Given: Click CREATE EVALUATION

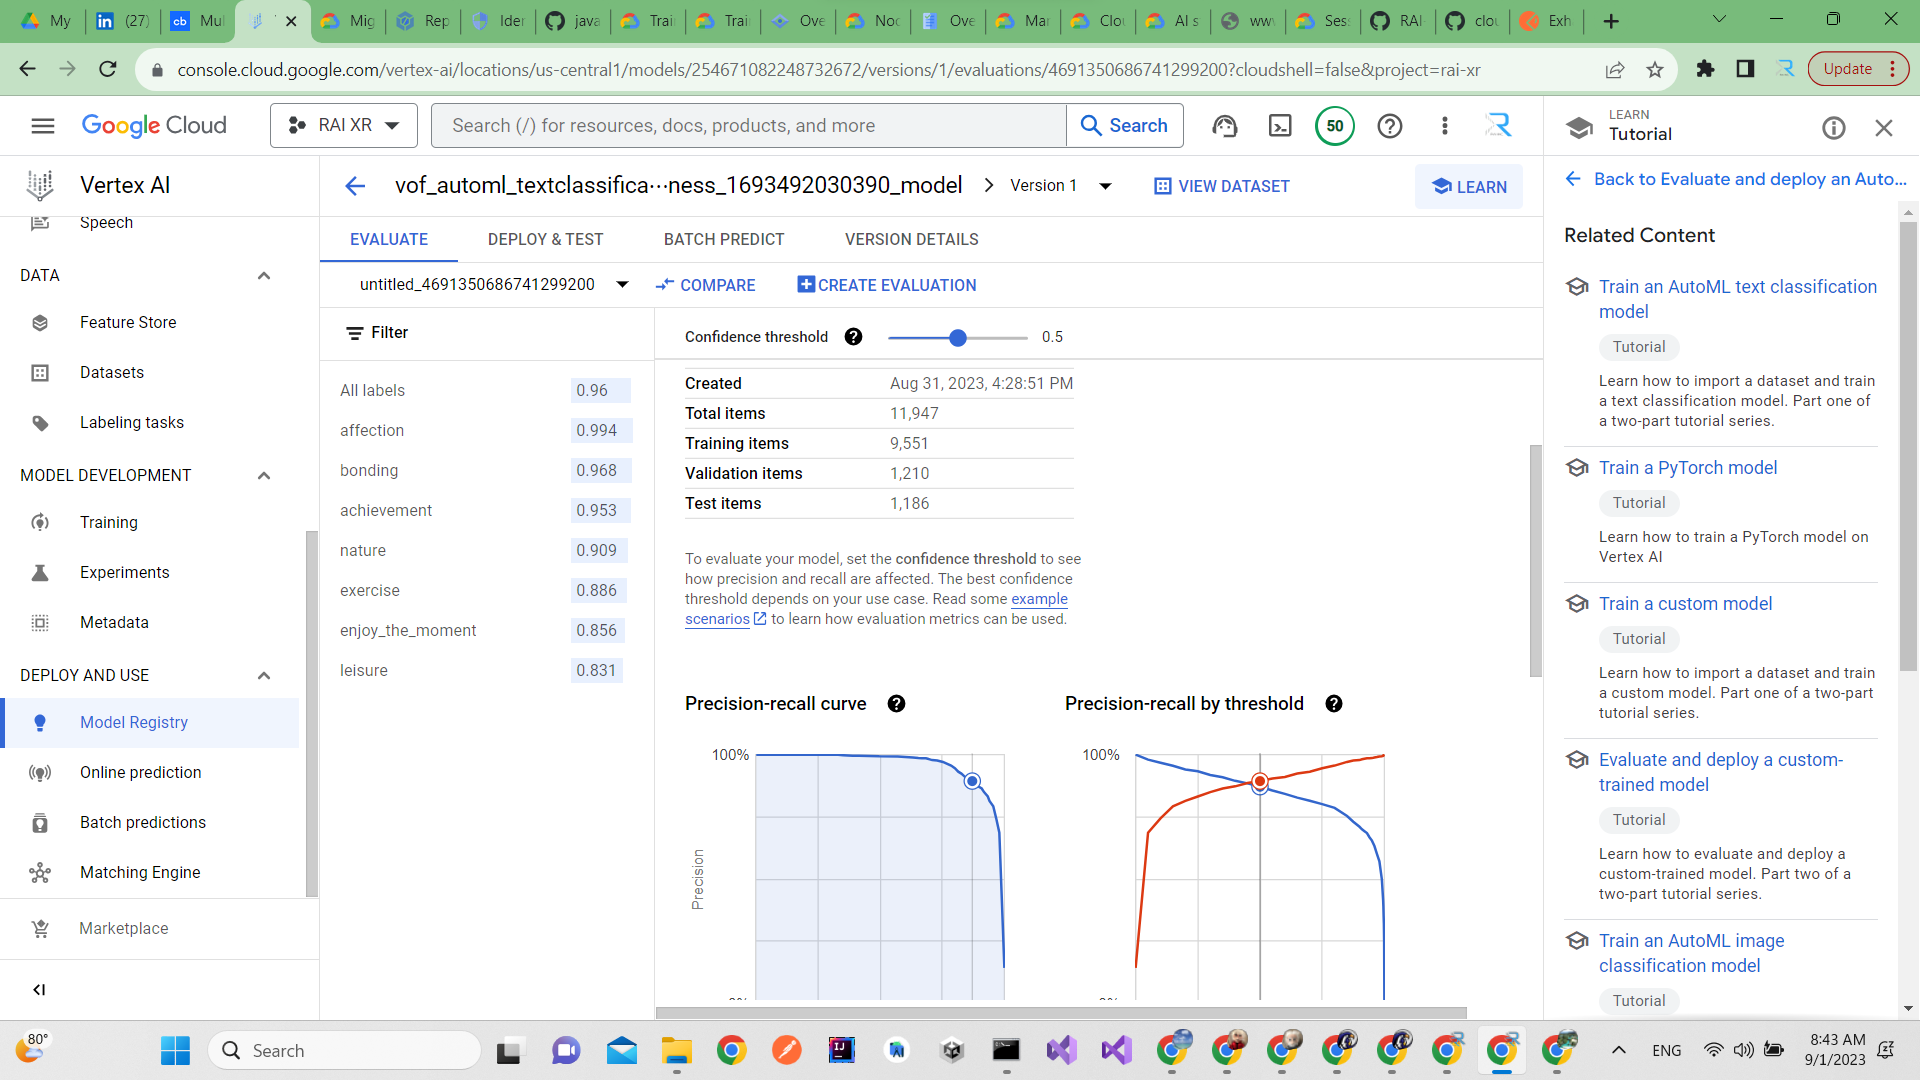Looking at the screenshot, I should (886, 285).
